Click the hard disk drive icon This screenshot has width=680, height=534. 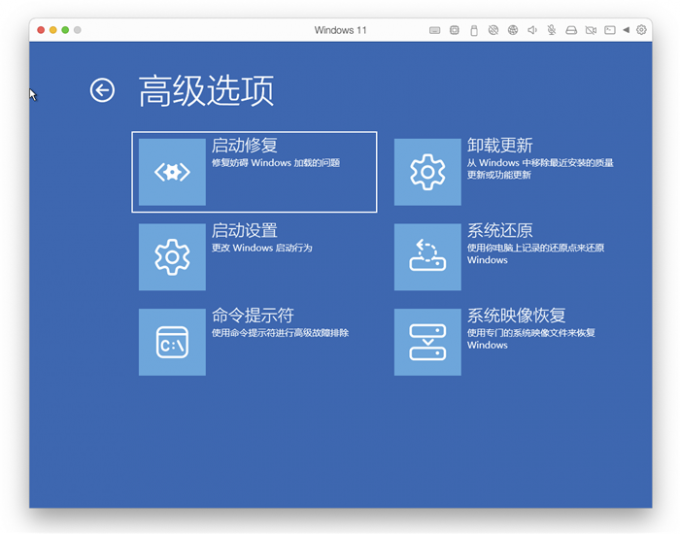pos(571,30)
